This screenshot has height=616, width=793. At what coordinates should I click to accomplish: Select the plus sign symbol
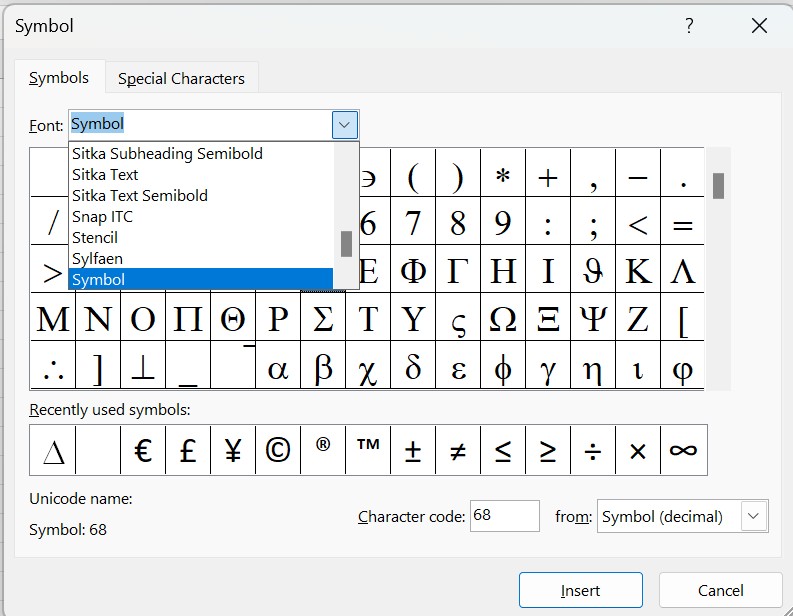click(x=548, y=172)
